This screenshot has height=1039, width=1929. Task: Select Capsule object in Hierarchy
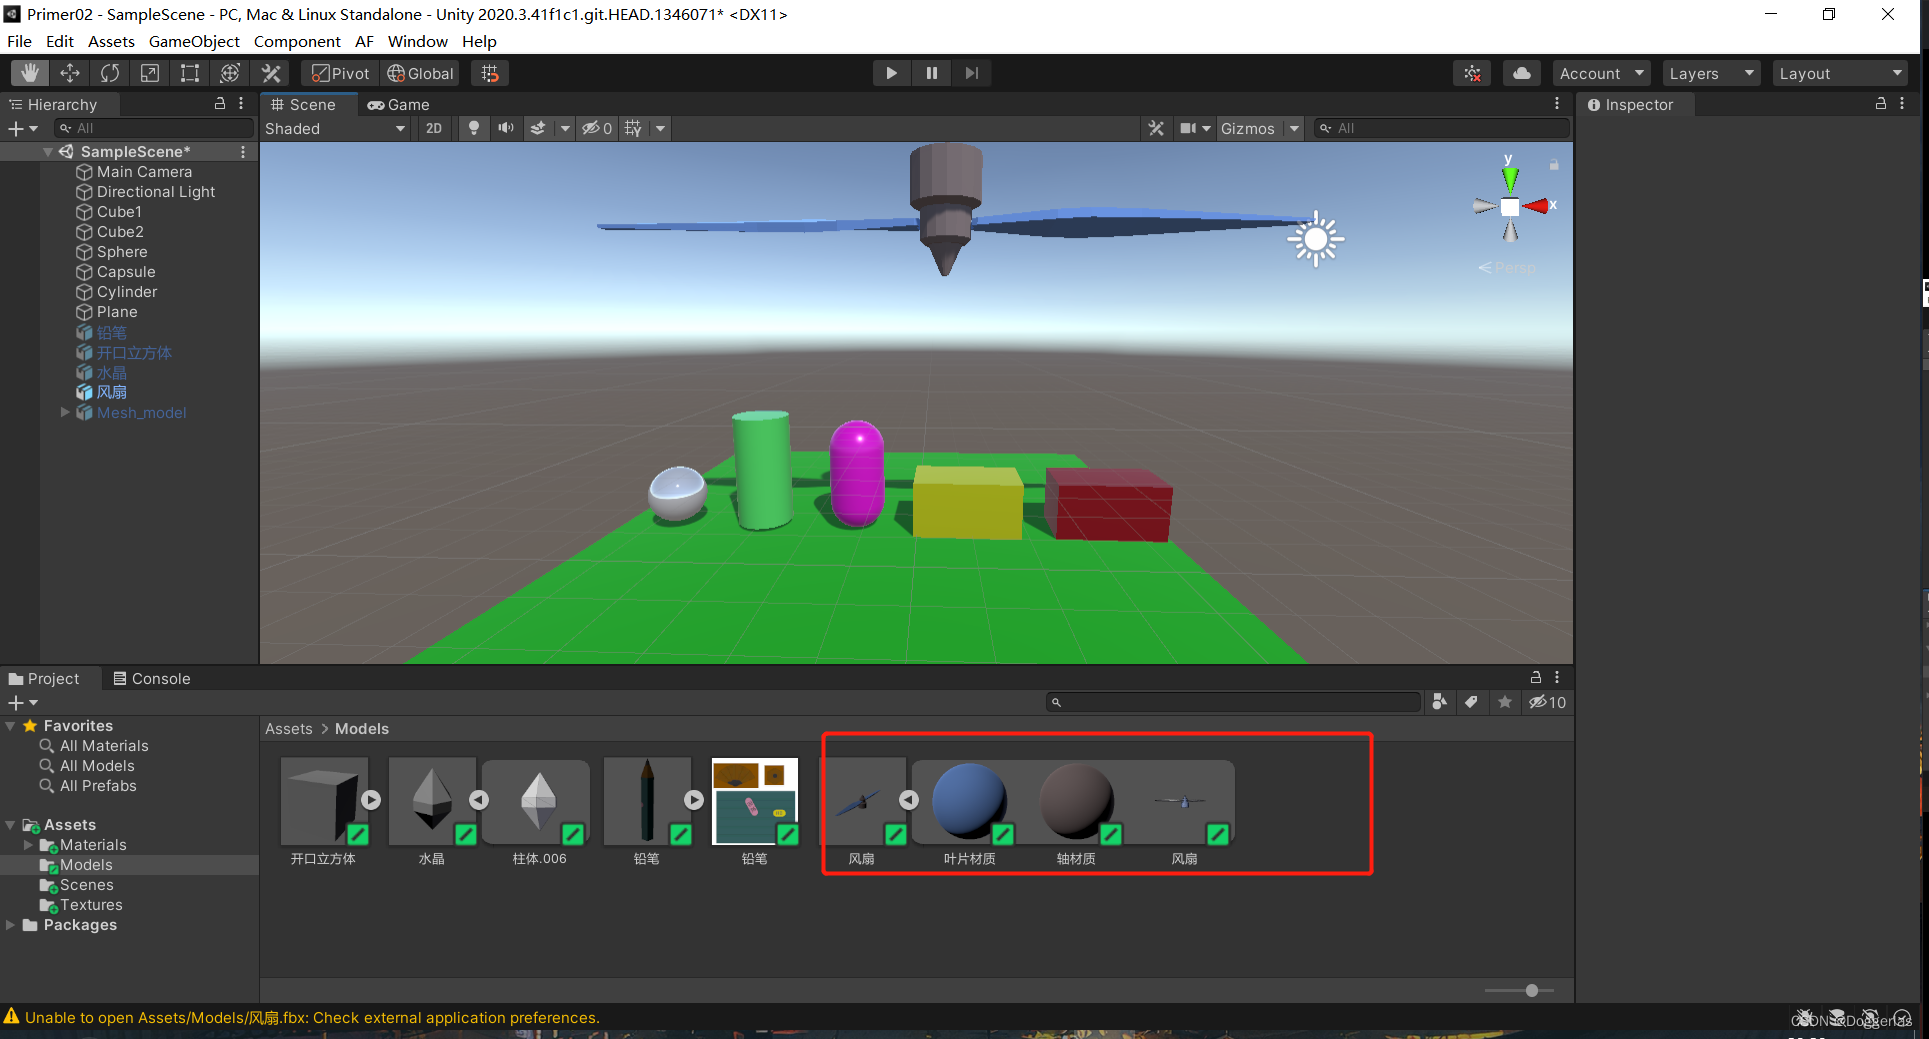click(126, 272)
